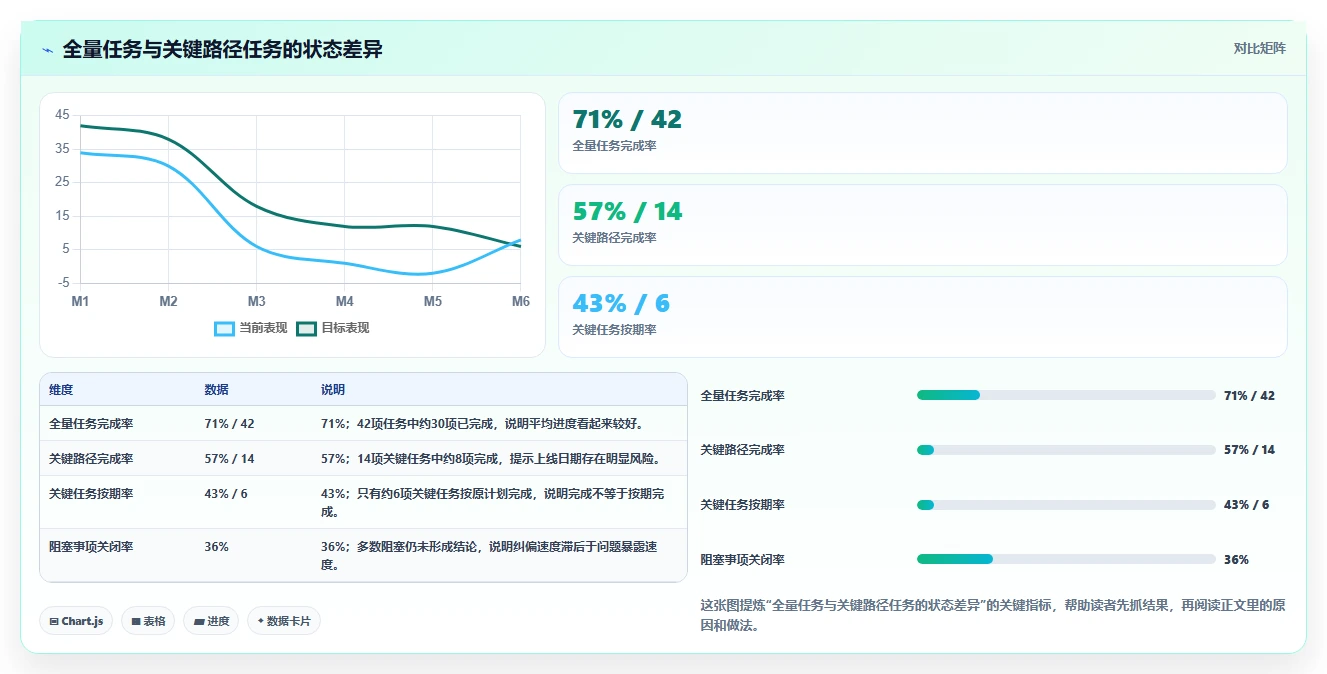Click the y-axis value 45 on chart

(x=62, y=115)
